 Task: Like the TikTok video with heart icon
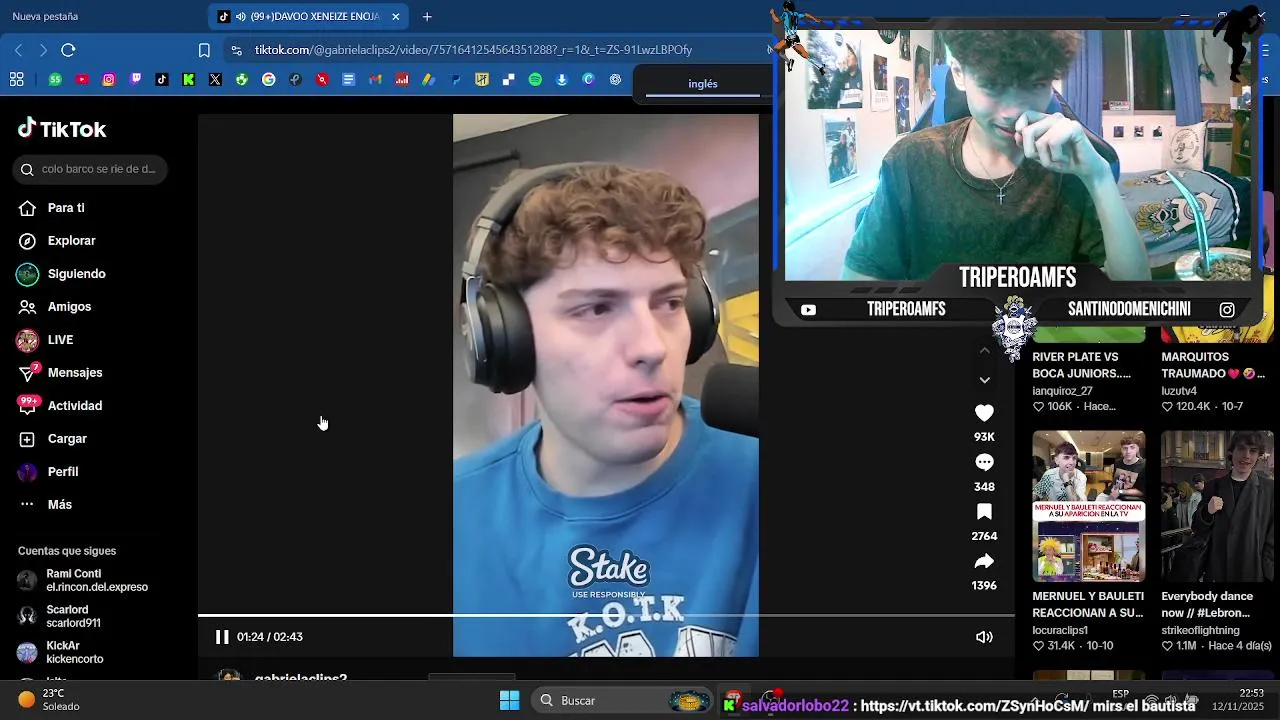(984, 413)
